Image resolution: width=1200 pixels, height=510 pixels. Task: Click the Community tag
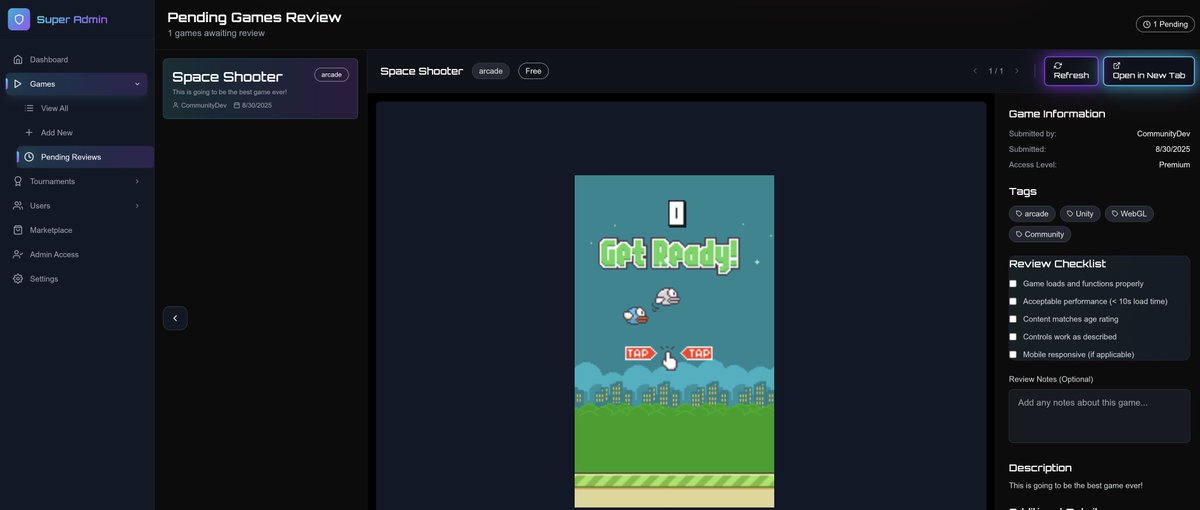pos(1039,234)
